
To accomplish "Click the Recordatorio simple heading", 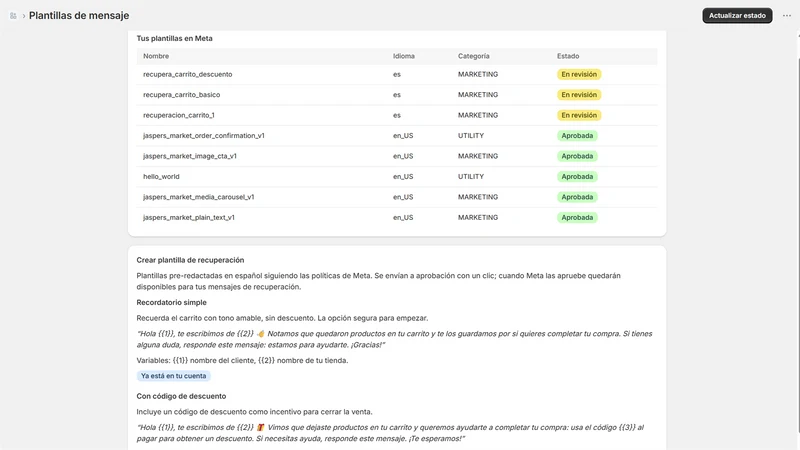I will pyautogui.click(x=171, y=303).
